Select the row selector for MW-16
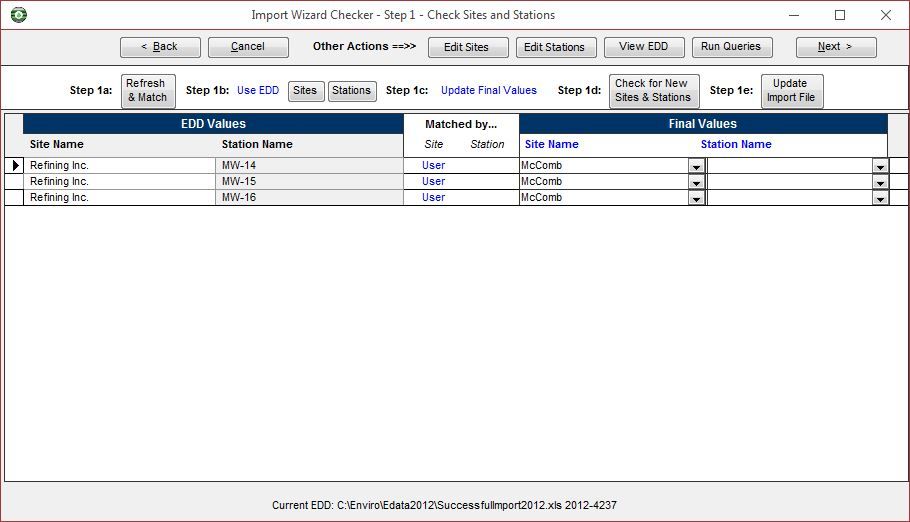The image size is (910, 522). click(14, 197)
